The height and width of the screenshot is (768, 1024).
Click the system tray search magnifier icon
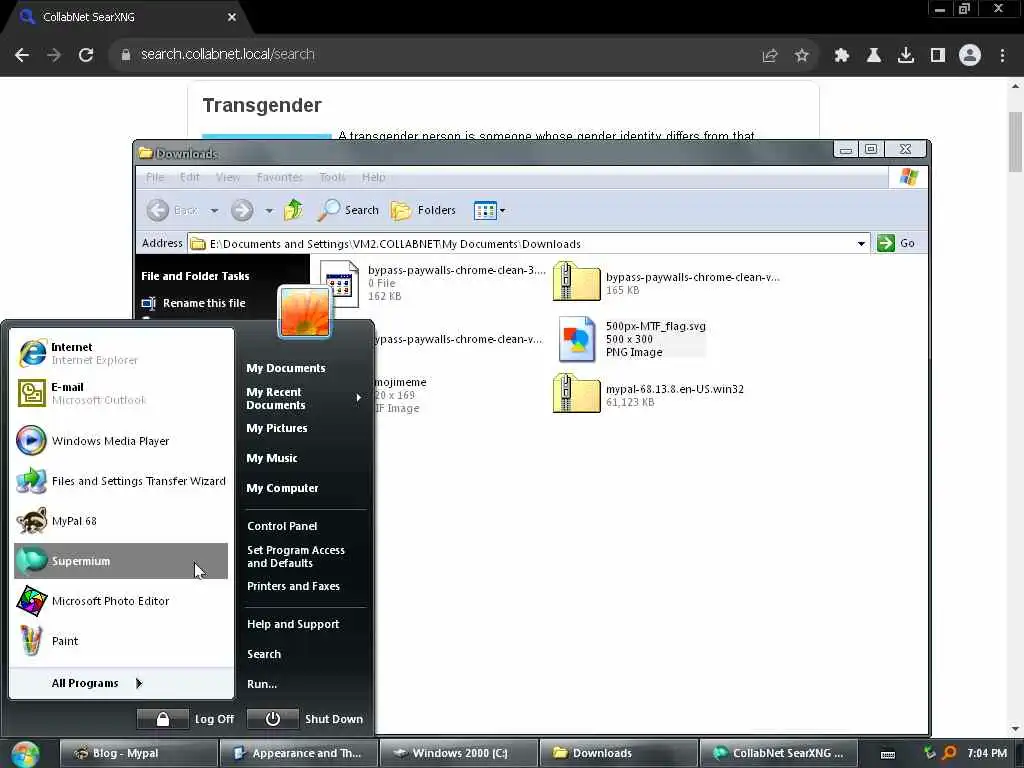tap(949, 753)
